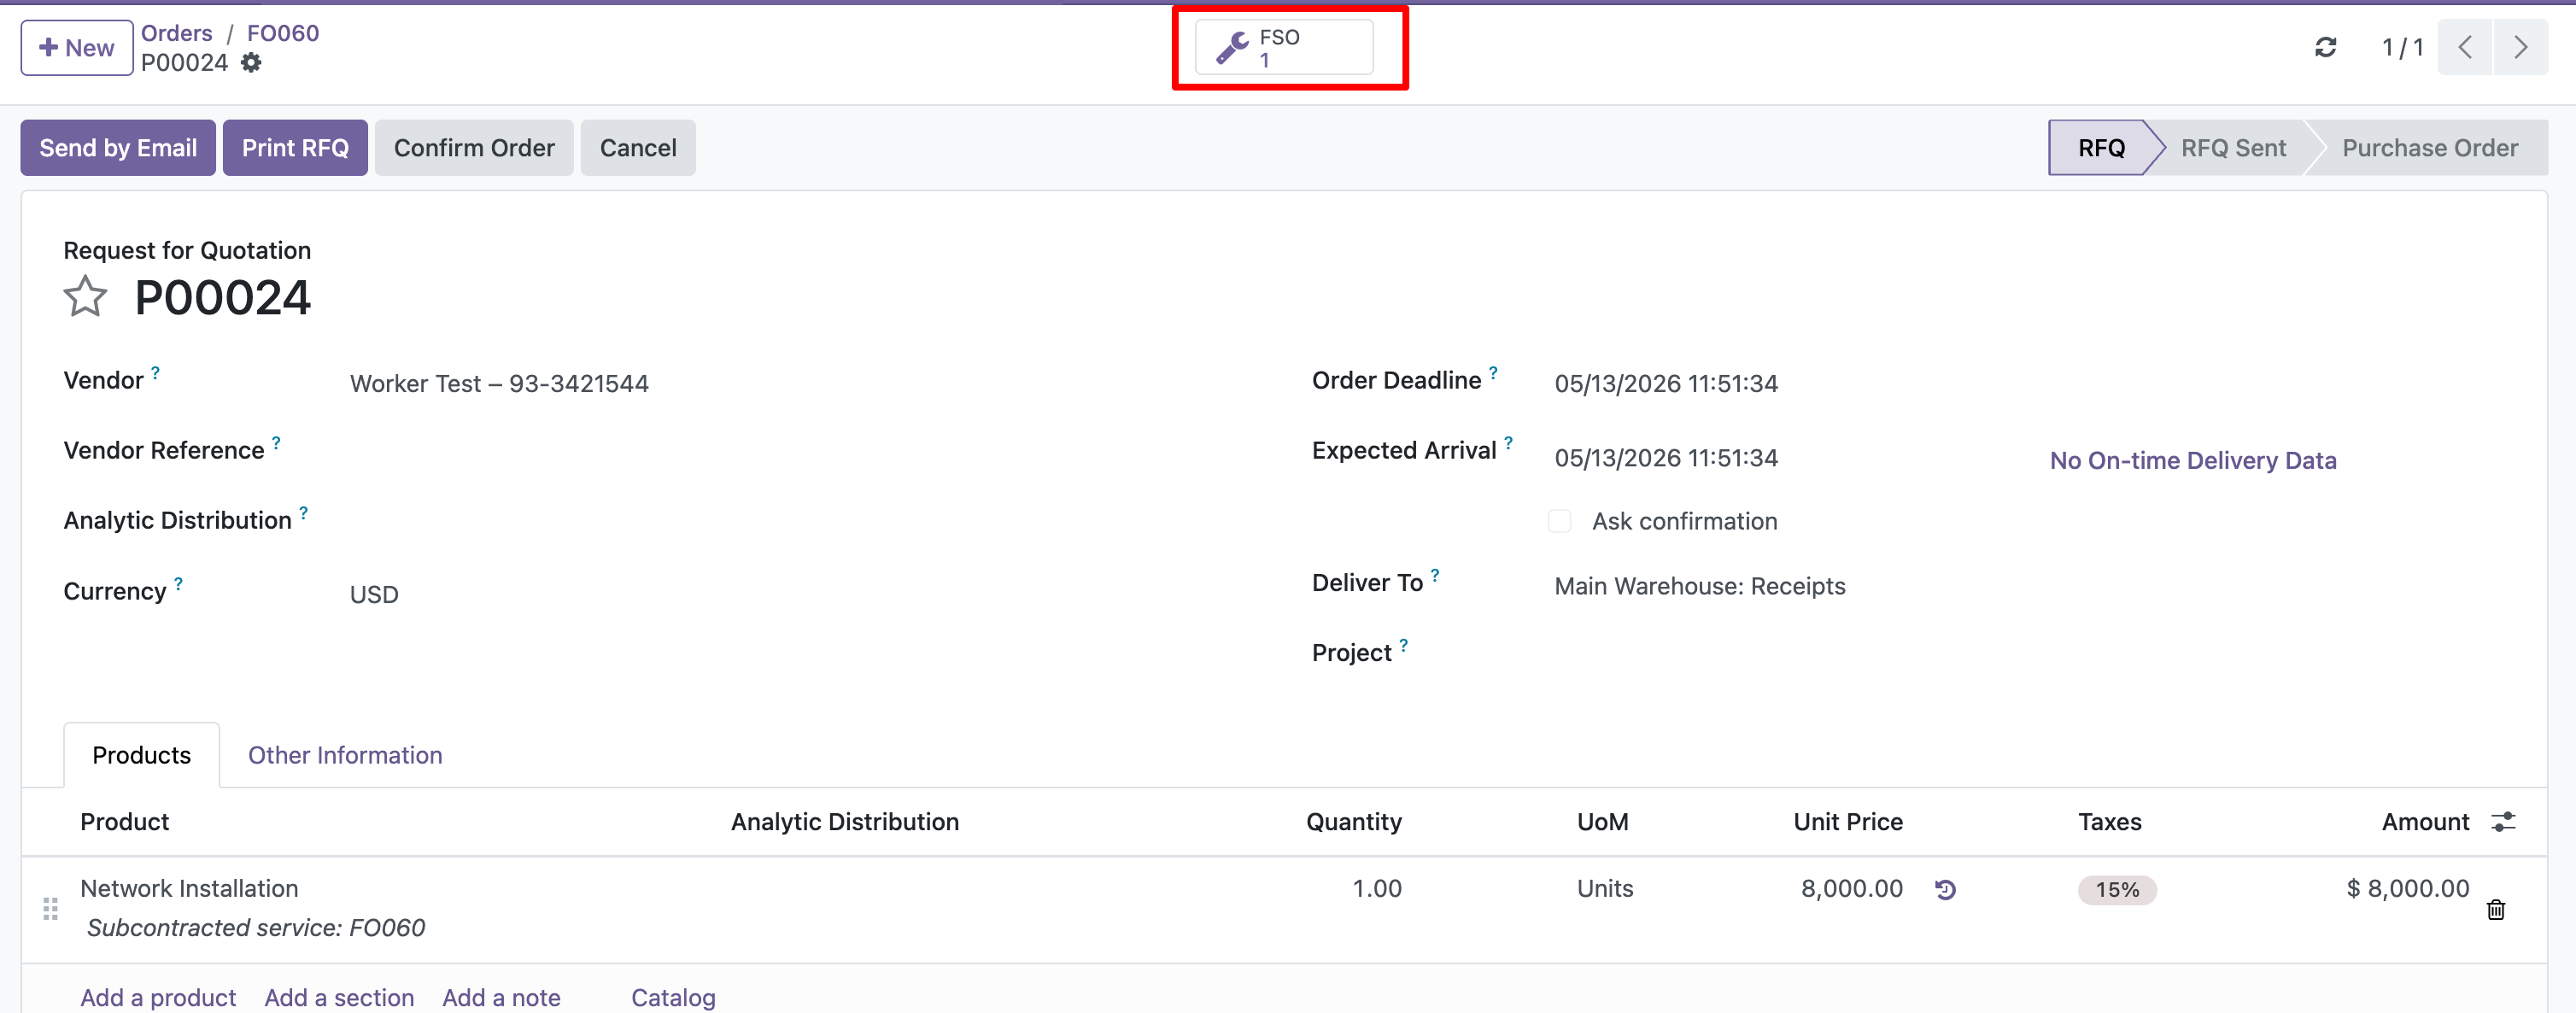The image size is (2576, 1013).
Task: Open the Project field dropdown
Action: pyautogui.click(x=2030, y=653)
